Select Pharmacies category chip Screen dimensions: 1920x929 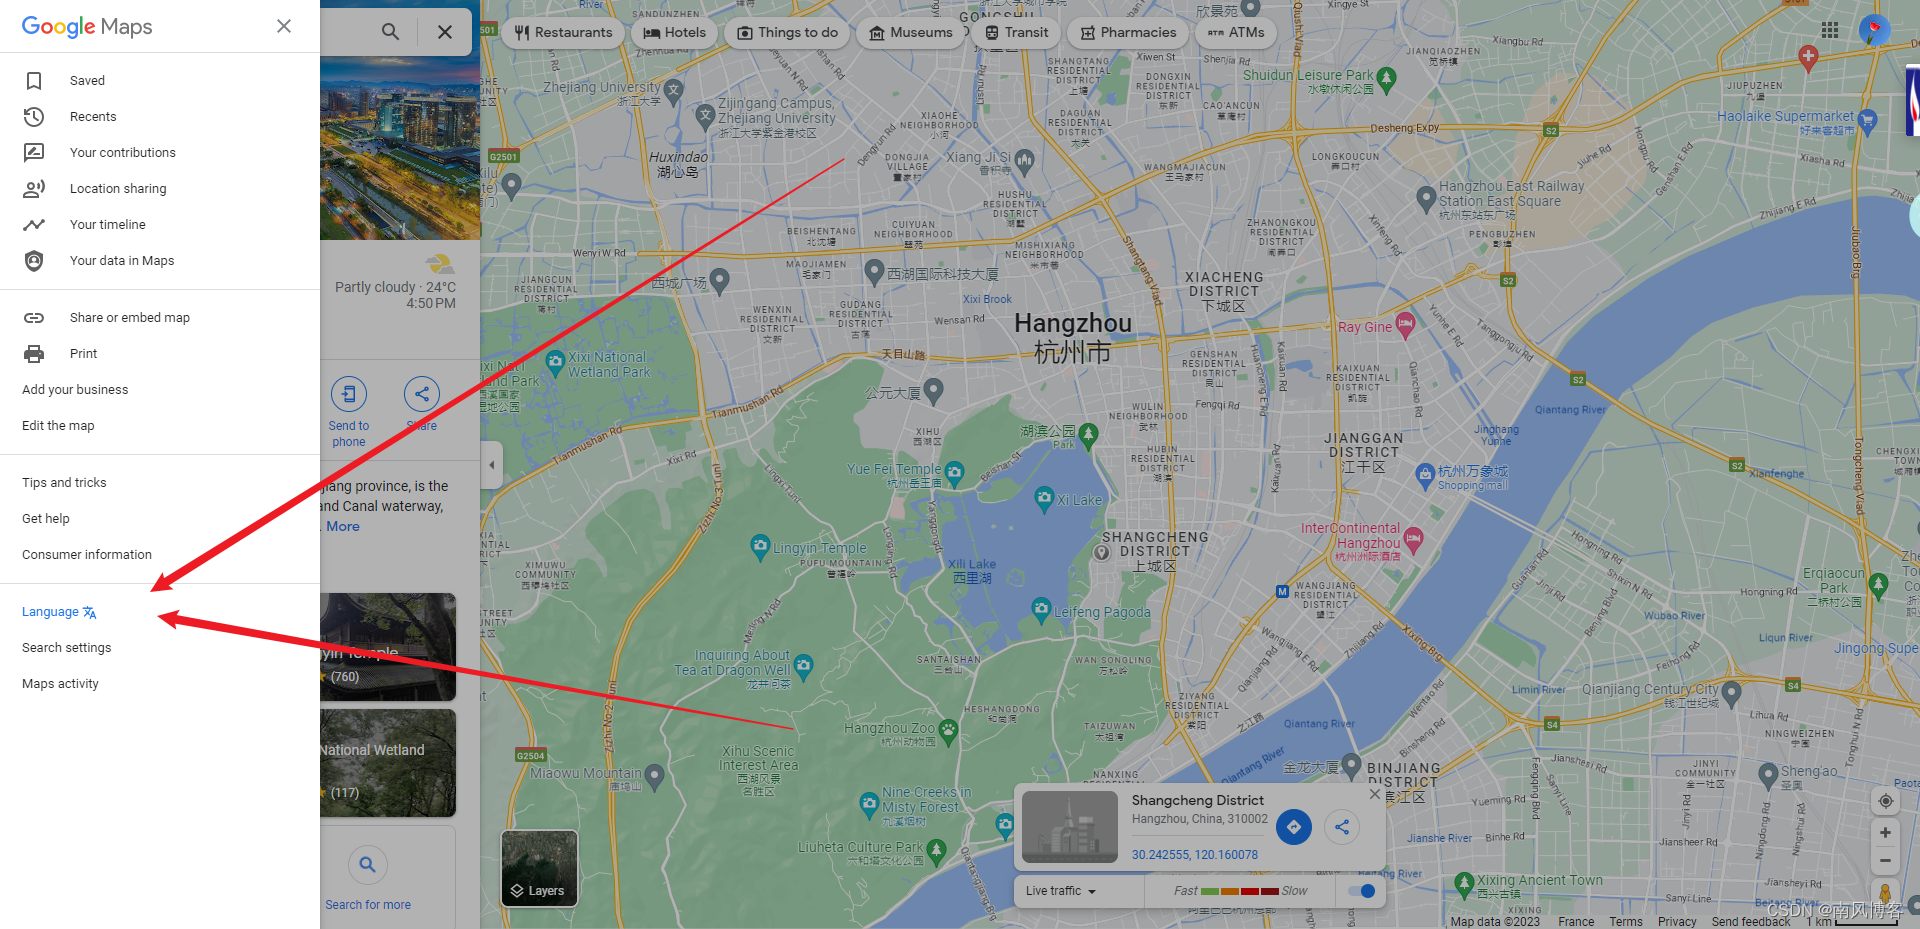pos(1128,33)
